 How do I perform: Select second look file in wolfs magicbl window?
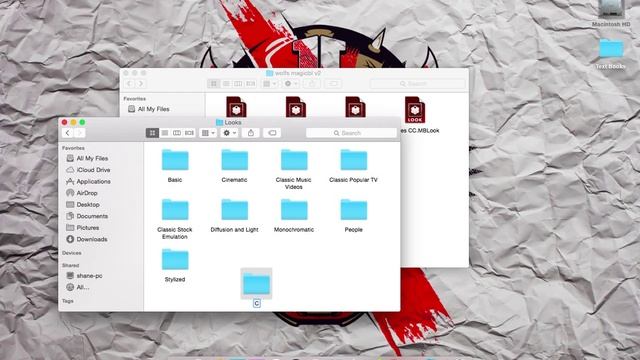click(296, 107)
